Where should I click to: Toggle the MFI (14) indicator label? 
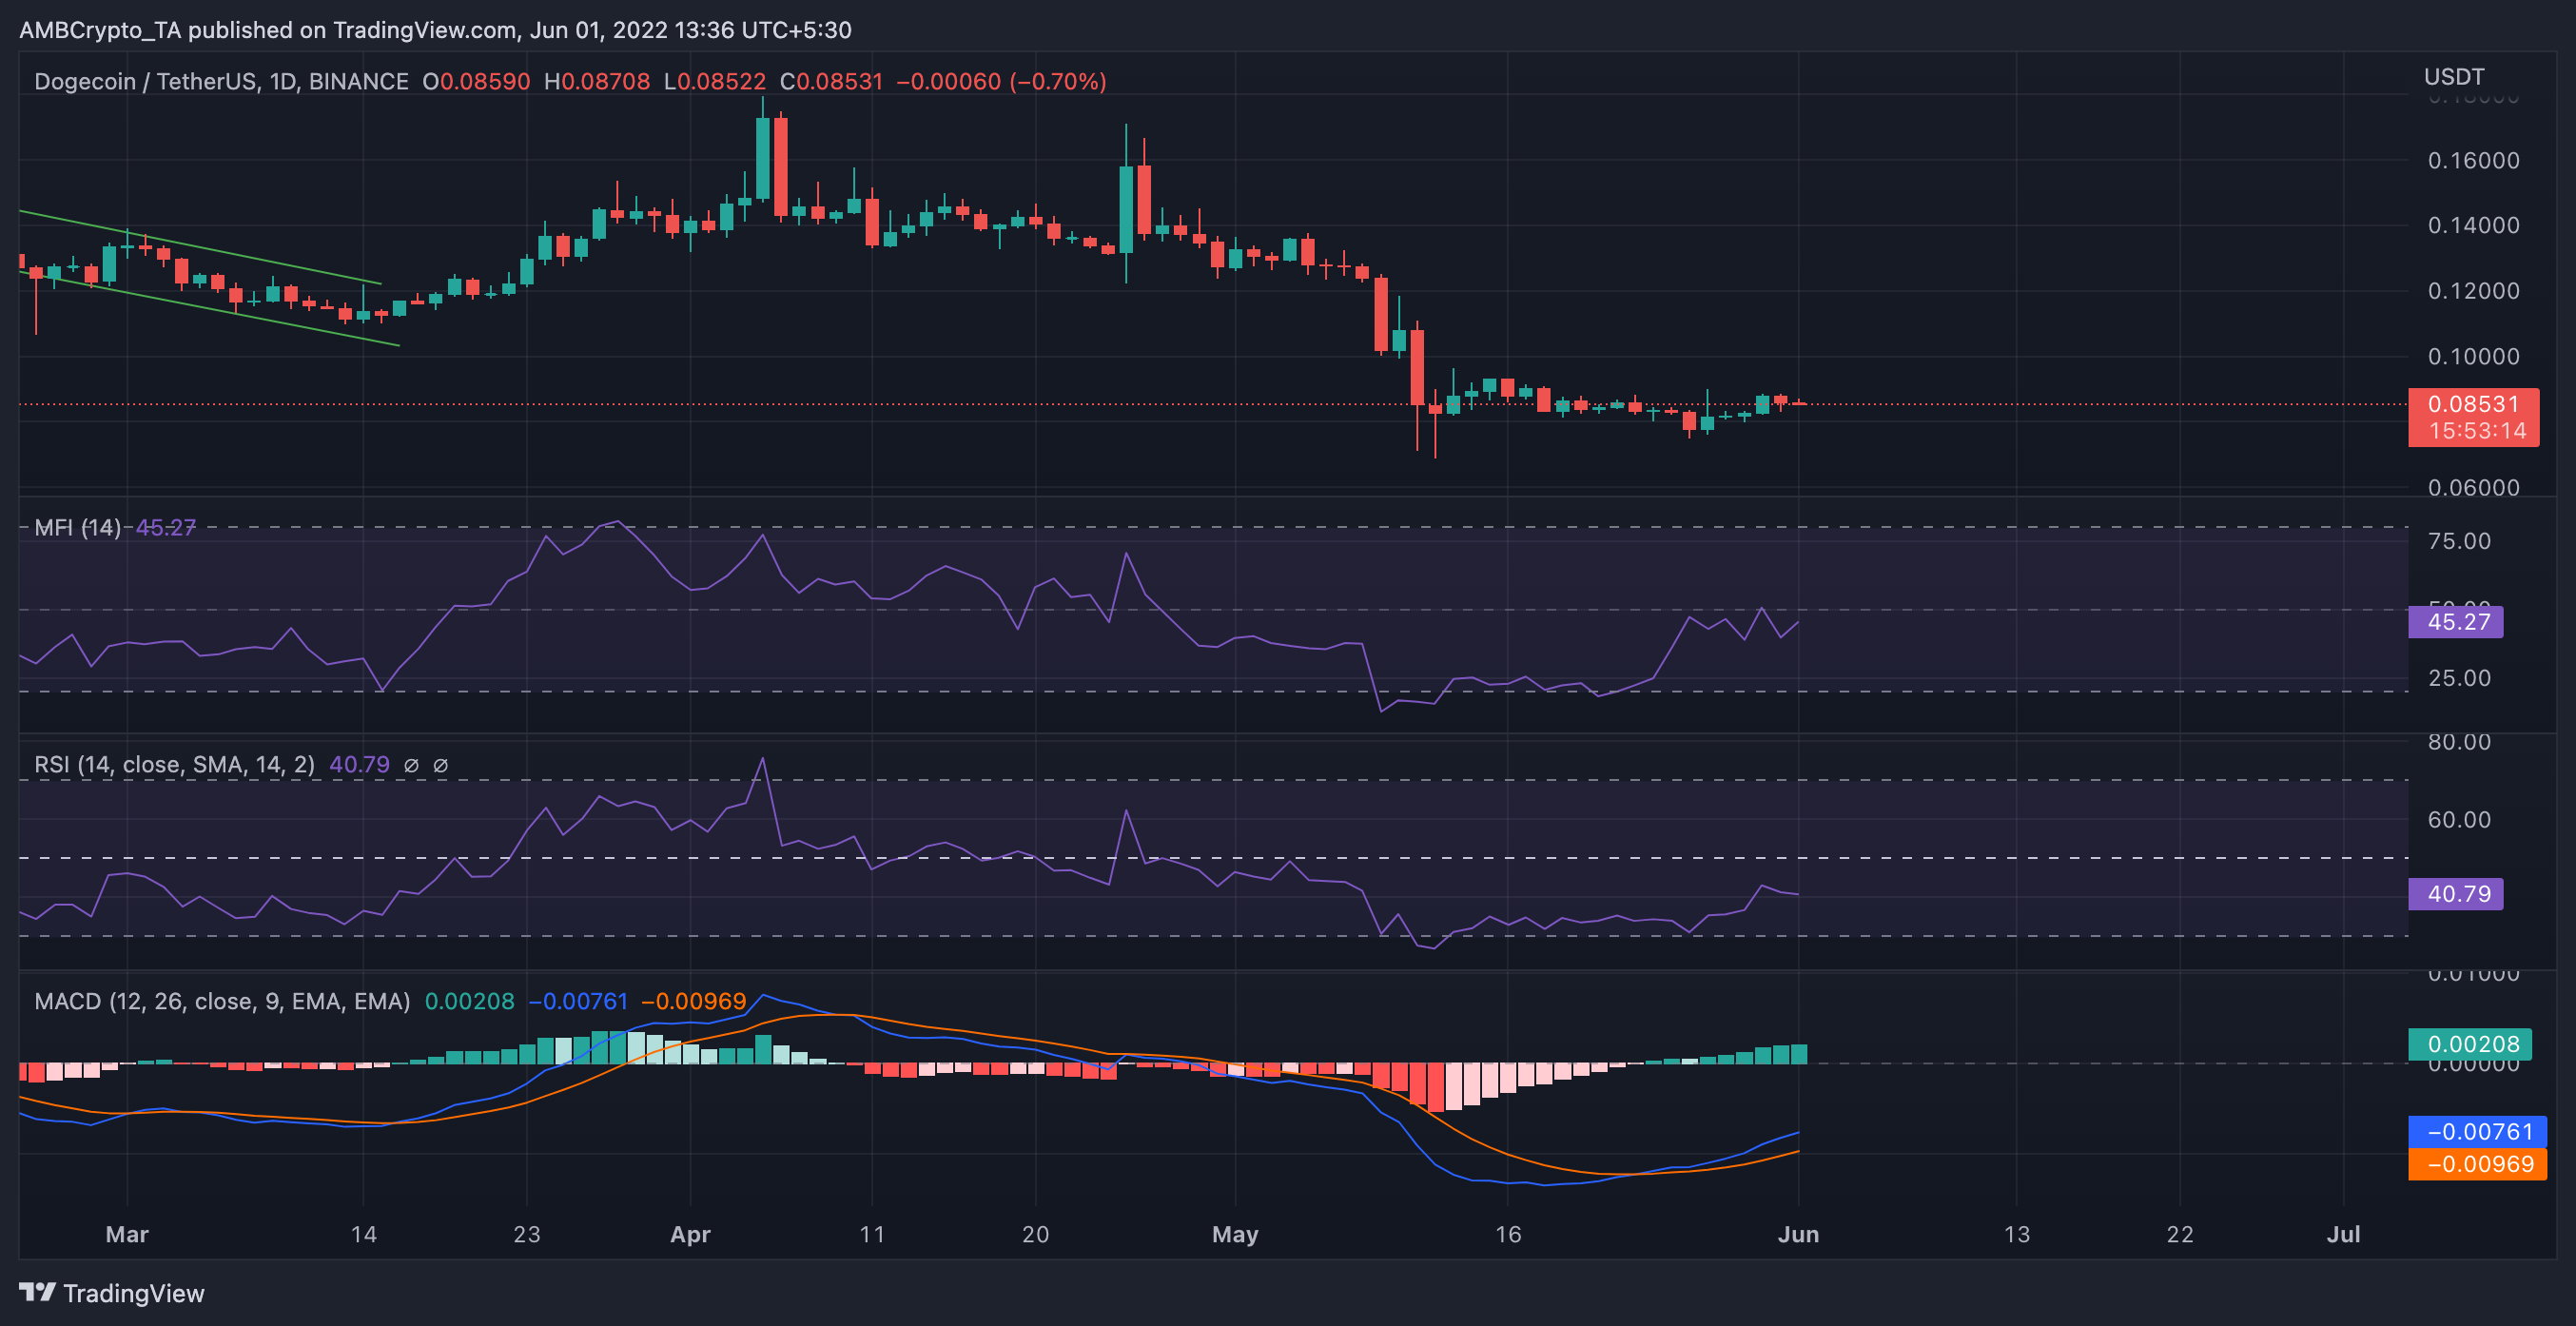[75, 527]
